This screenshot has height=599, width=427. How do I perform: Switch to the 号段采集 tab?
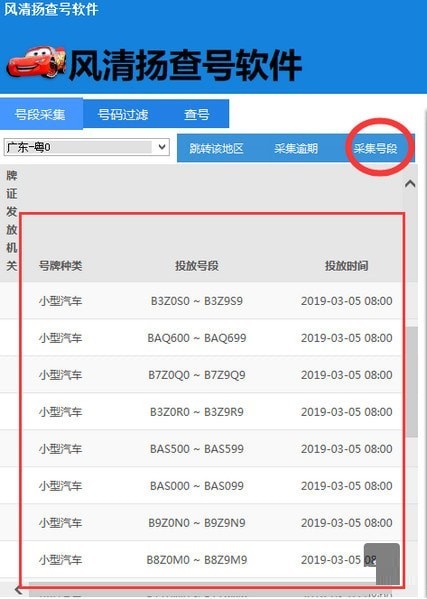[41, 114]
